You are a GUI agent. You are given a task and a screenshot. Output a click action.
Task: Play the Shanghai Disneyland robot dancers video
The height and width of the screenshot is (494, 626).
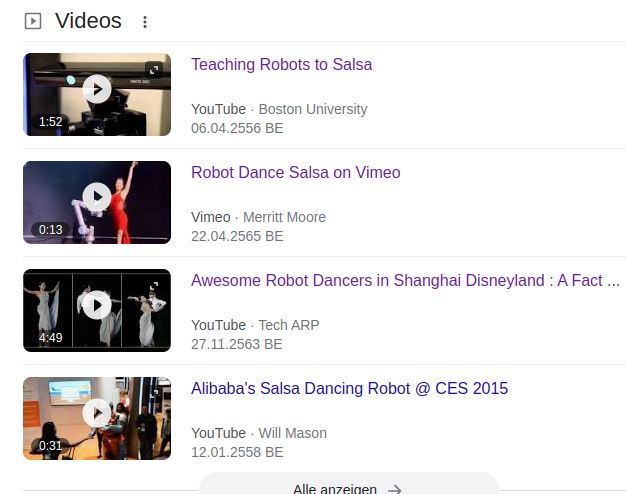97,305
